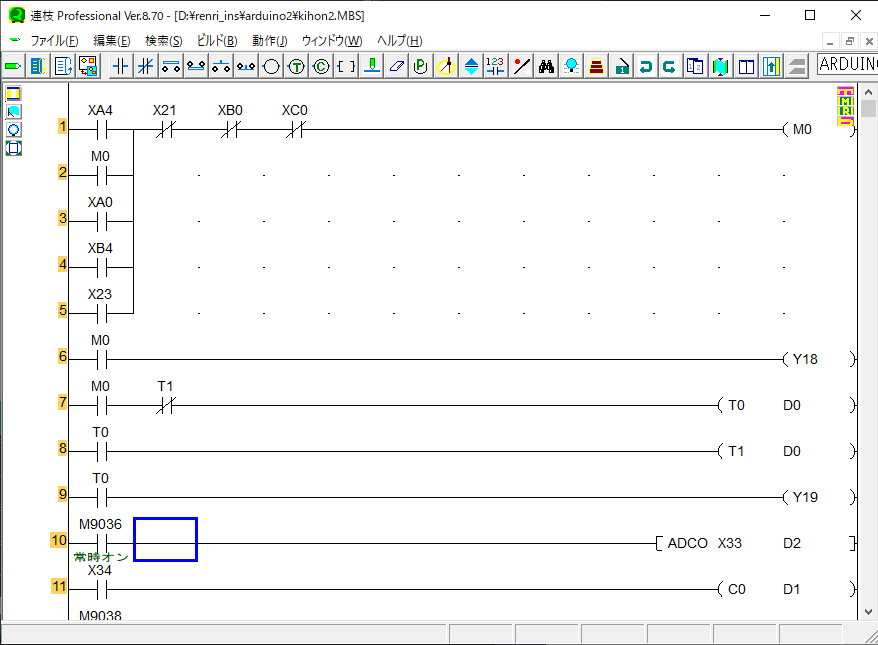Insert a timer coil with T icon
878x645 pixels.
pyautogui.click(x=296, y=66)
